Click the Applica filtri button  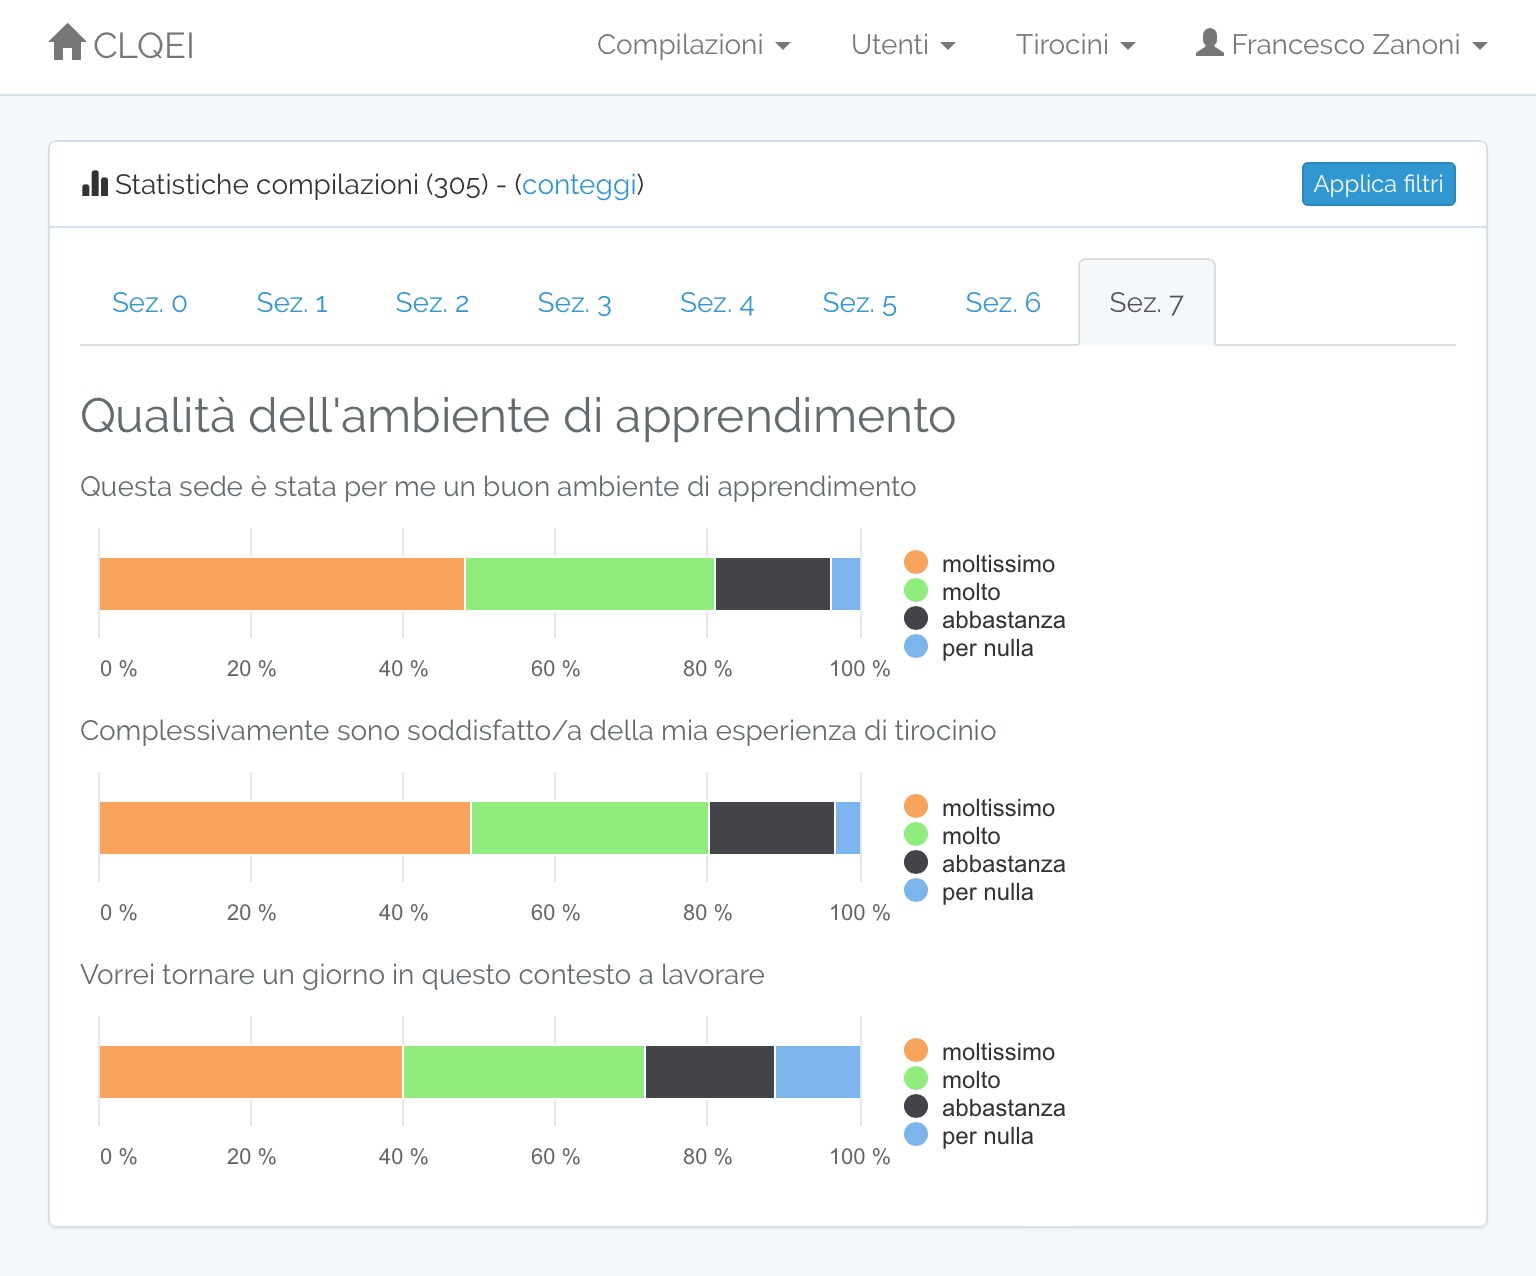click(1378, 184)
